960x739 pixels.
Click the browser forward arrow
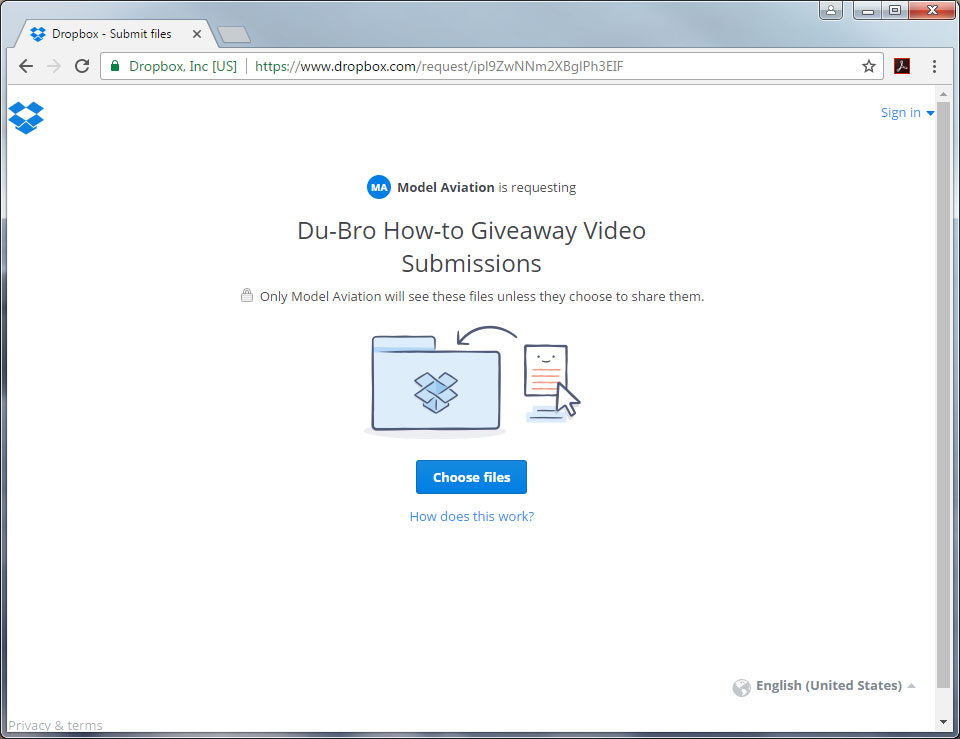coord(54,66)
